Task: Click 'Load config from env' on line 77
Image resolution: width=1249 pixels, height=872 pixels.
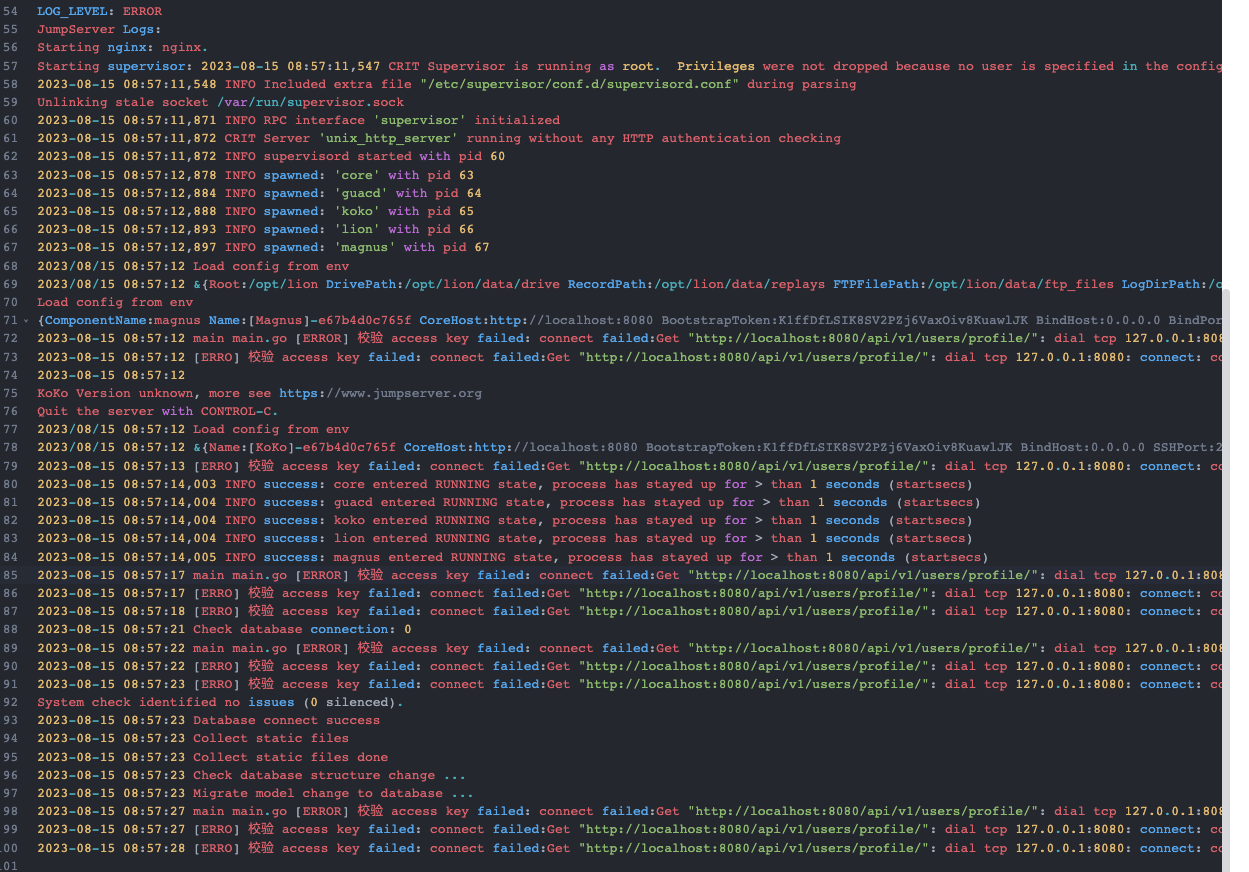Action: (271, 429)
